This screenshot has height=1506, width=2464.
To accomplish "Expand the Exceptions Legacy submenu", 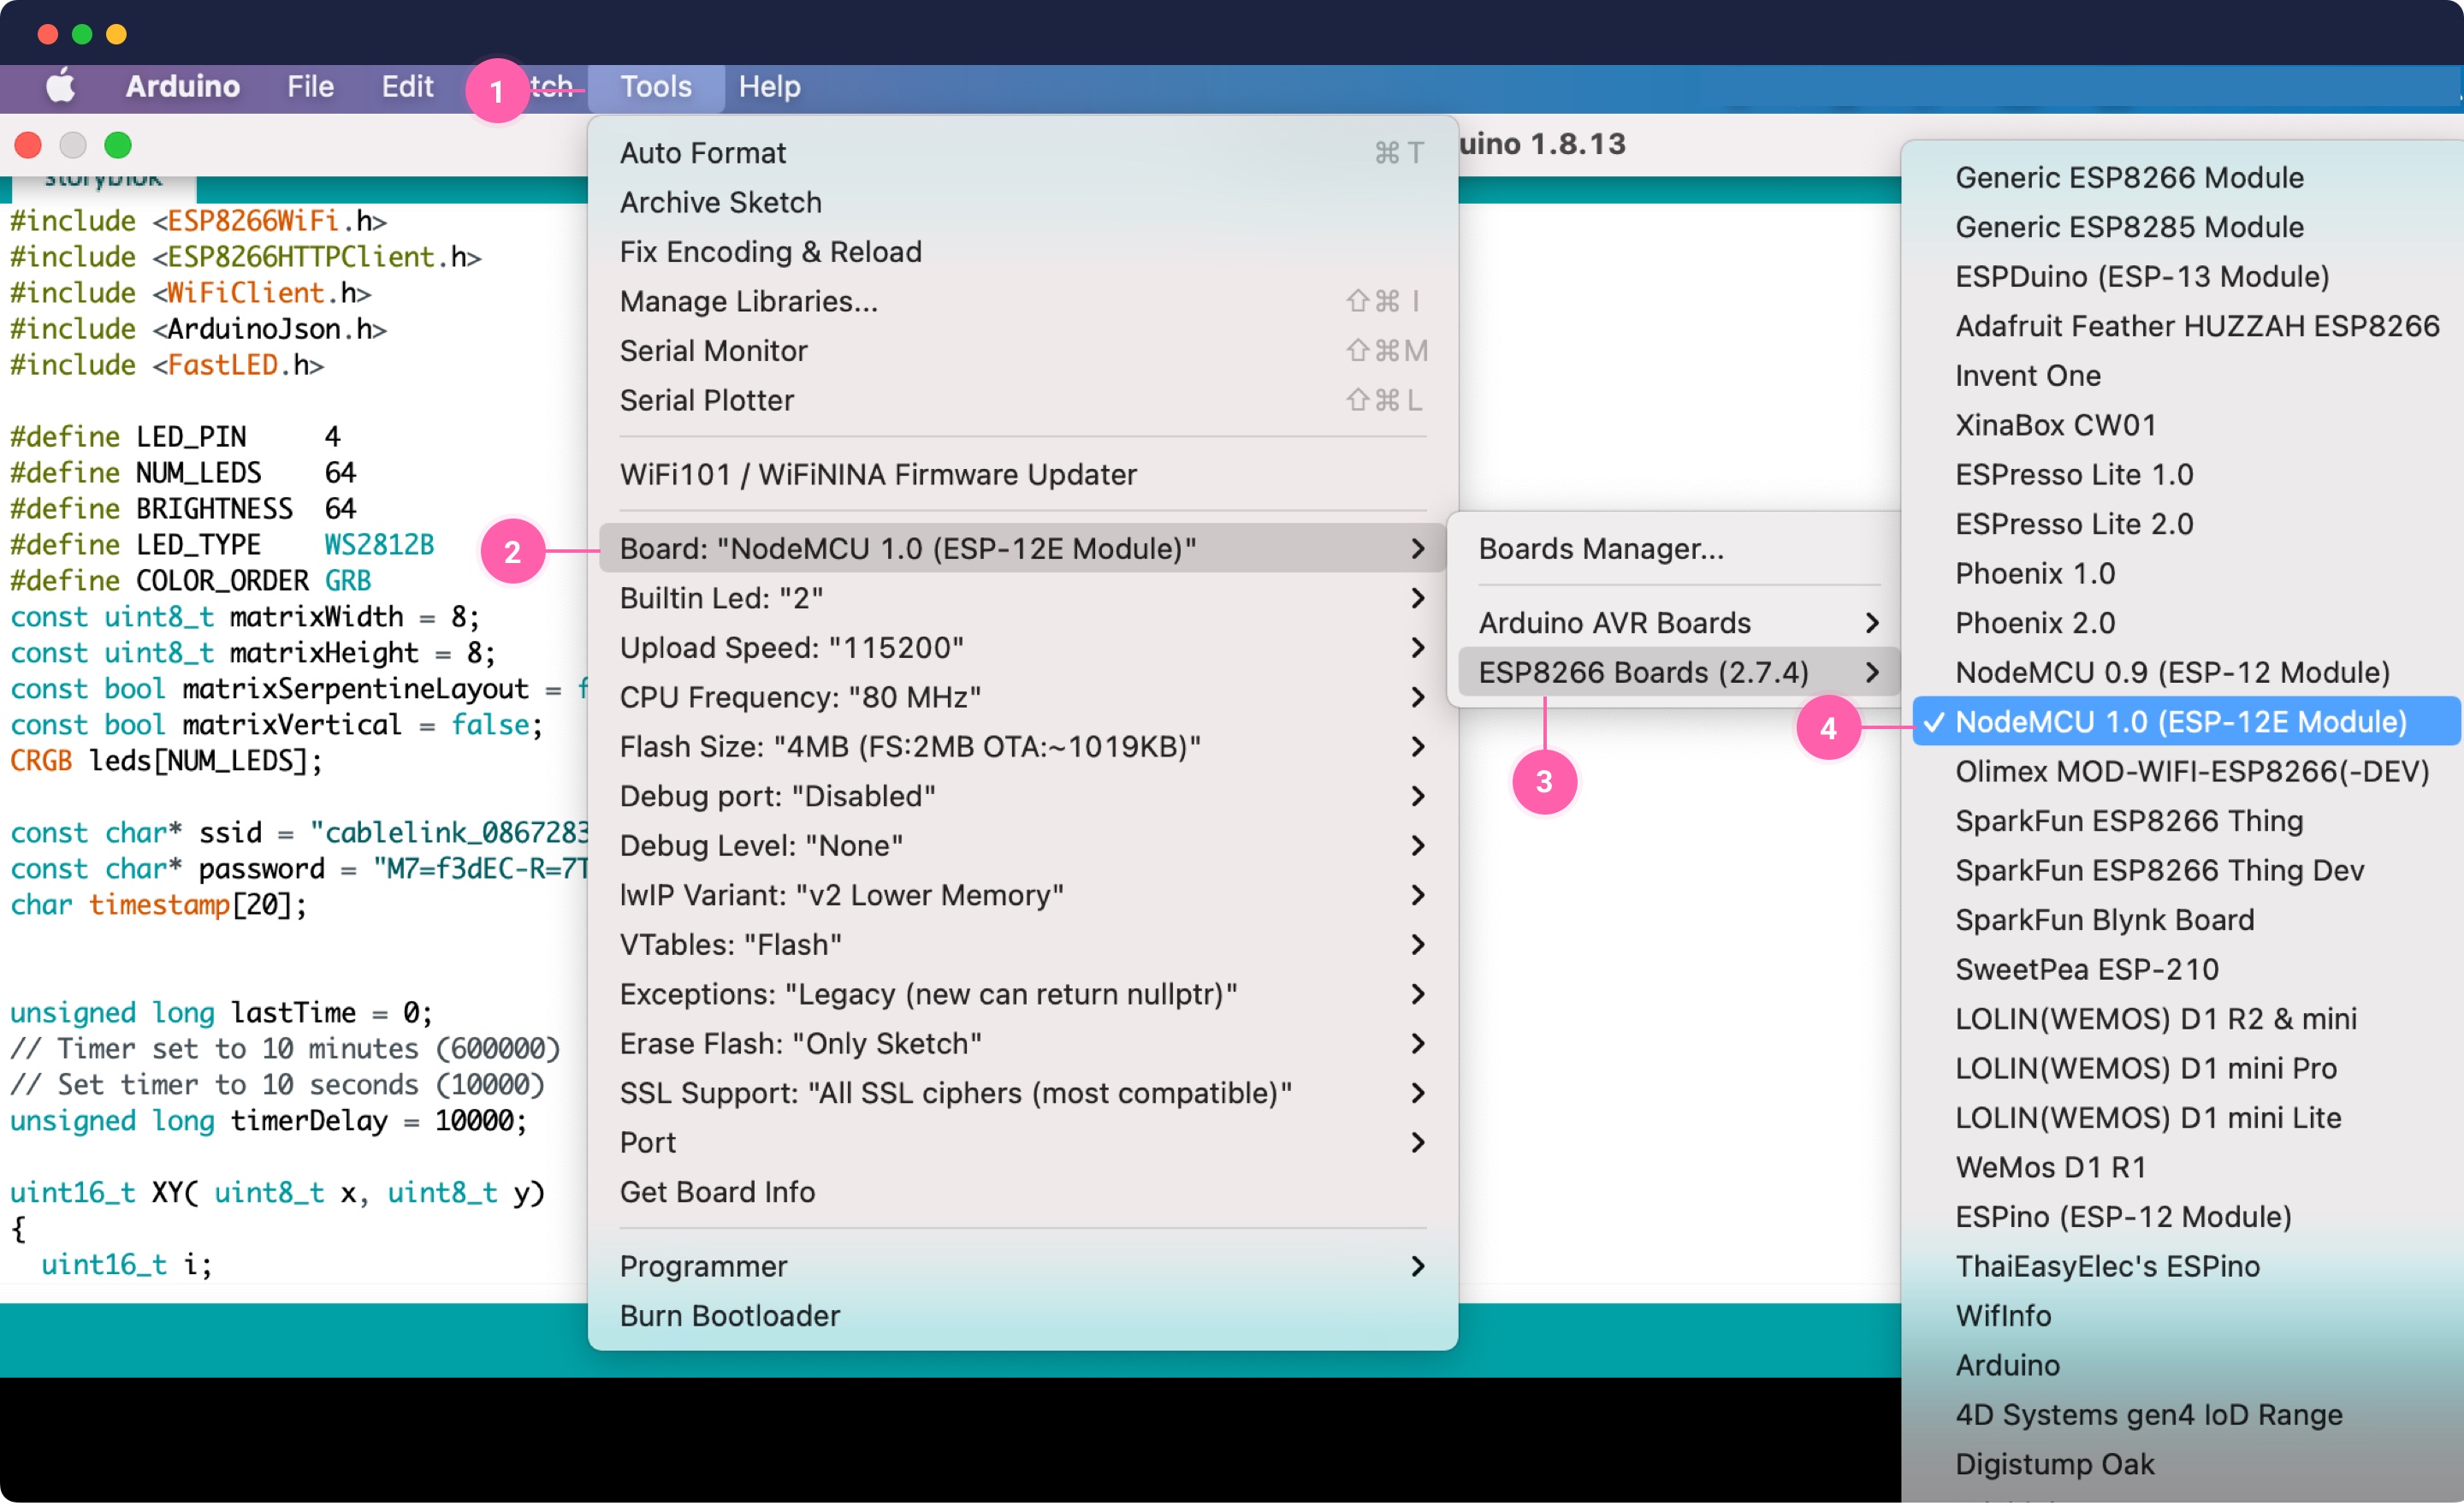I will point(1023,995).
